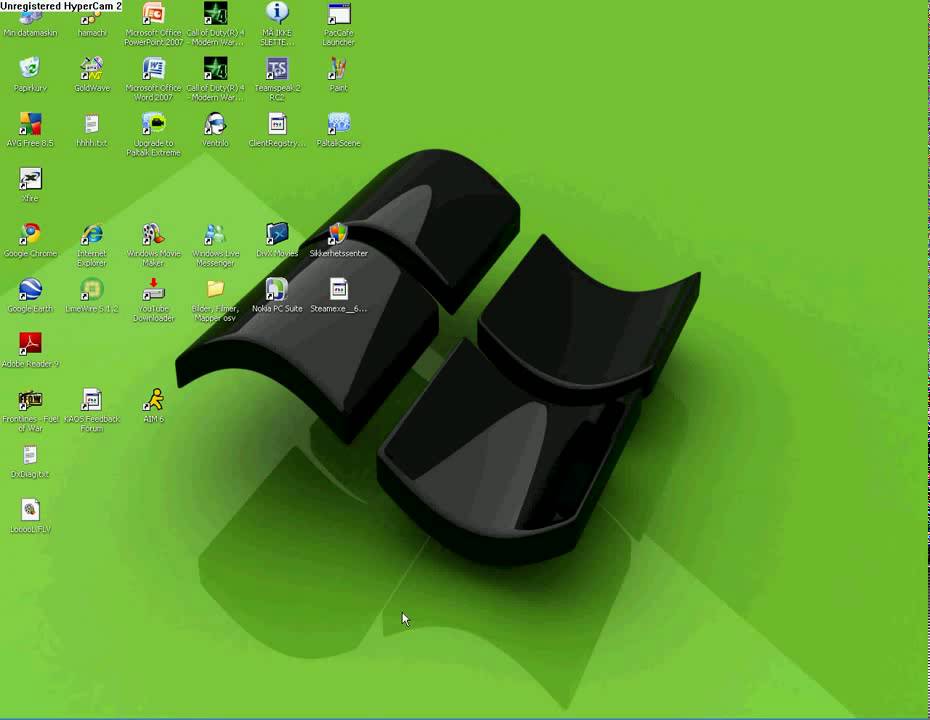Click the Internet Explorer icon
This screenshot has width=930, height=720.
coord(92,235)
